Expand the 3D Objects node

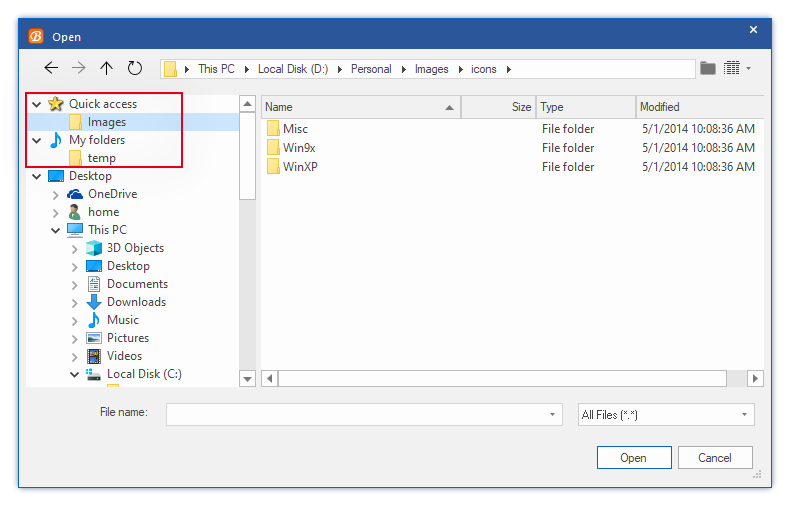[x=75, y=249]
